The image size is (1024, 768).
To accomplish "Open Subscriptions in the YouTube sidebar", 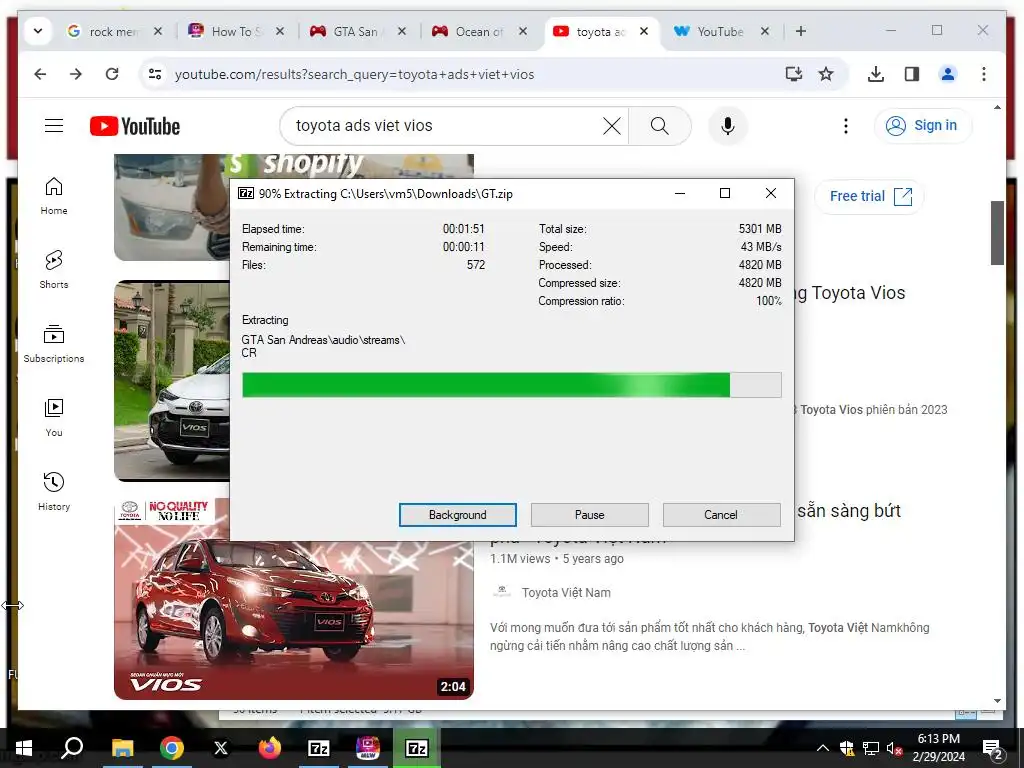I will tap(54, 344).
